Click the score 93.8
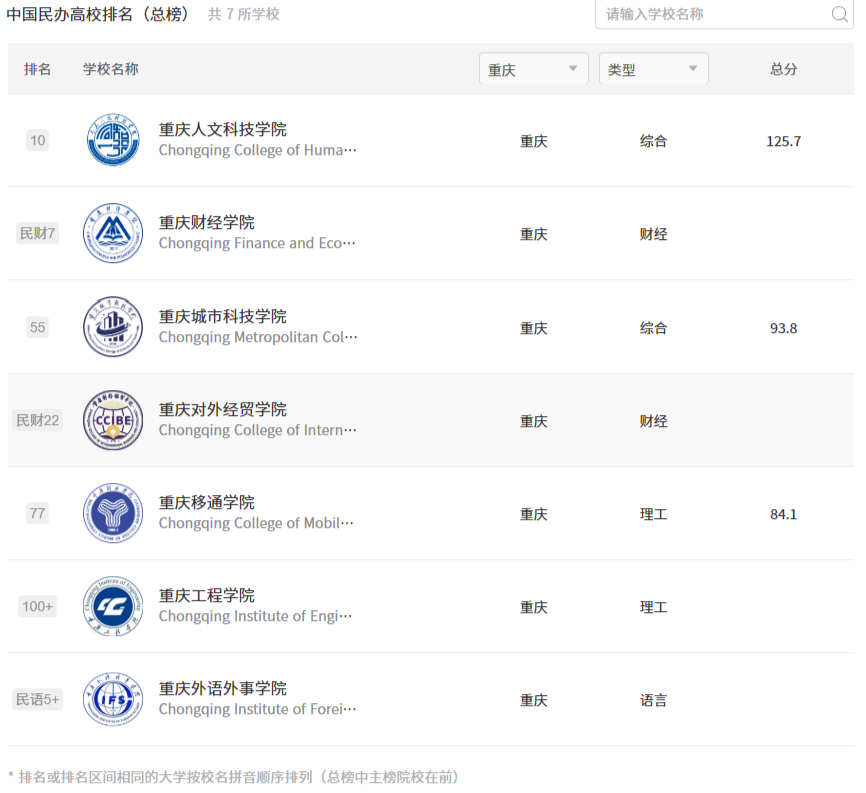Viewport: 866px width, 793px height. click(x=783, y=328)
